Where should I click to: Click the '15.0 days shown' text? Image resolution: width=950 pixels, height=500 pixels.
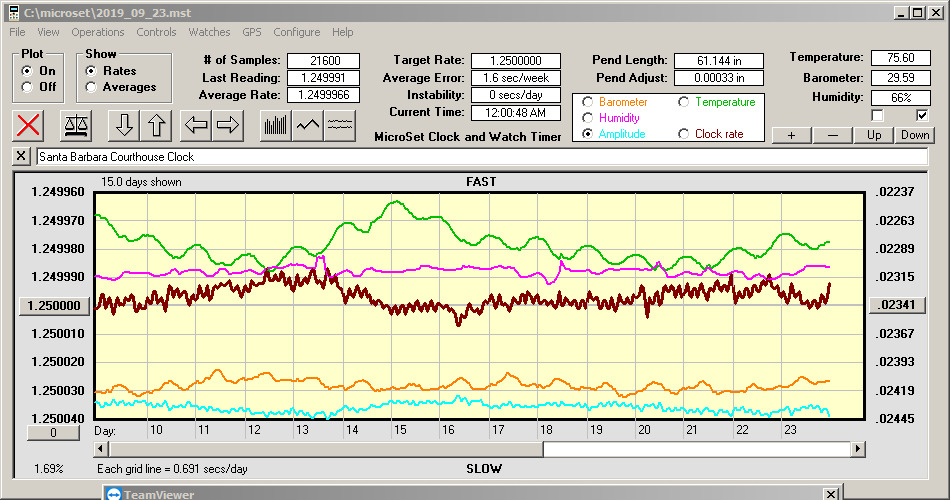point(141,182)
